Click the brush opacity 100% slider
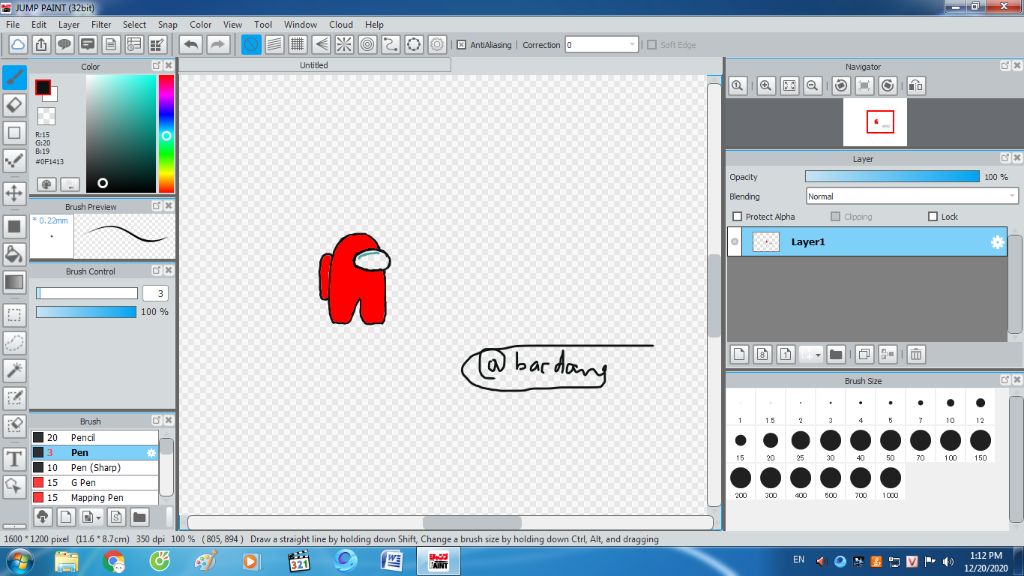 (86, 312)
